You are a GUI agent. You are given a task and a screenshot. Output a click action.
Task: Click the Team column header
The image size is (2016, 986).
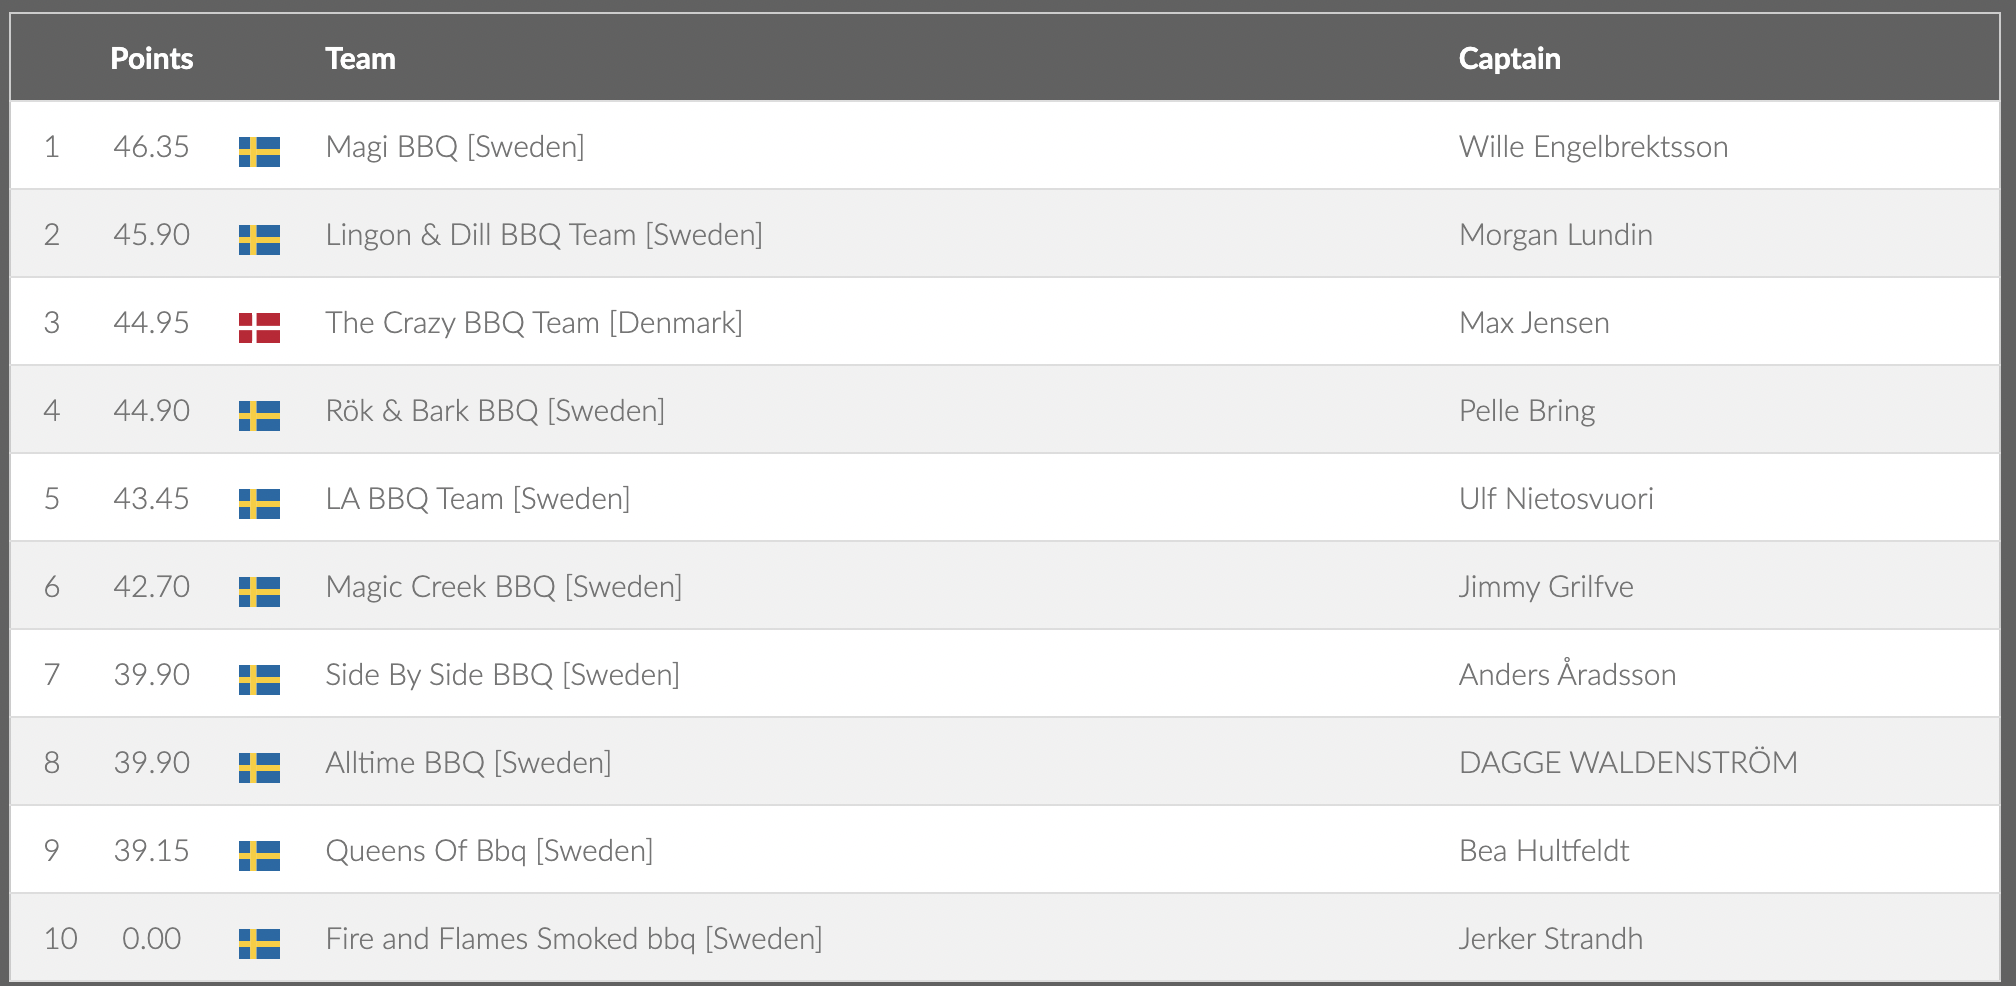tap(360, 59)
